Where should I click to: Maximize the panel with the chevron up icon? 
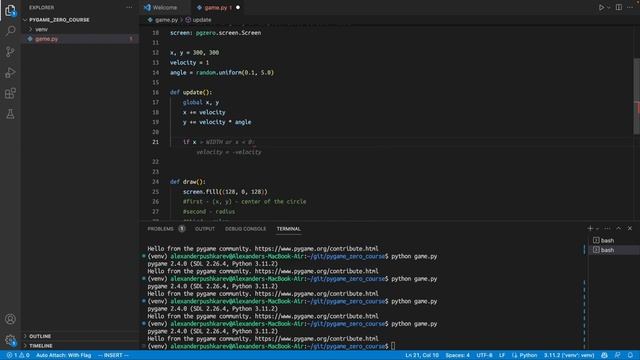tap(619, 229)
